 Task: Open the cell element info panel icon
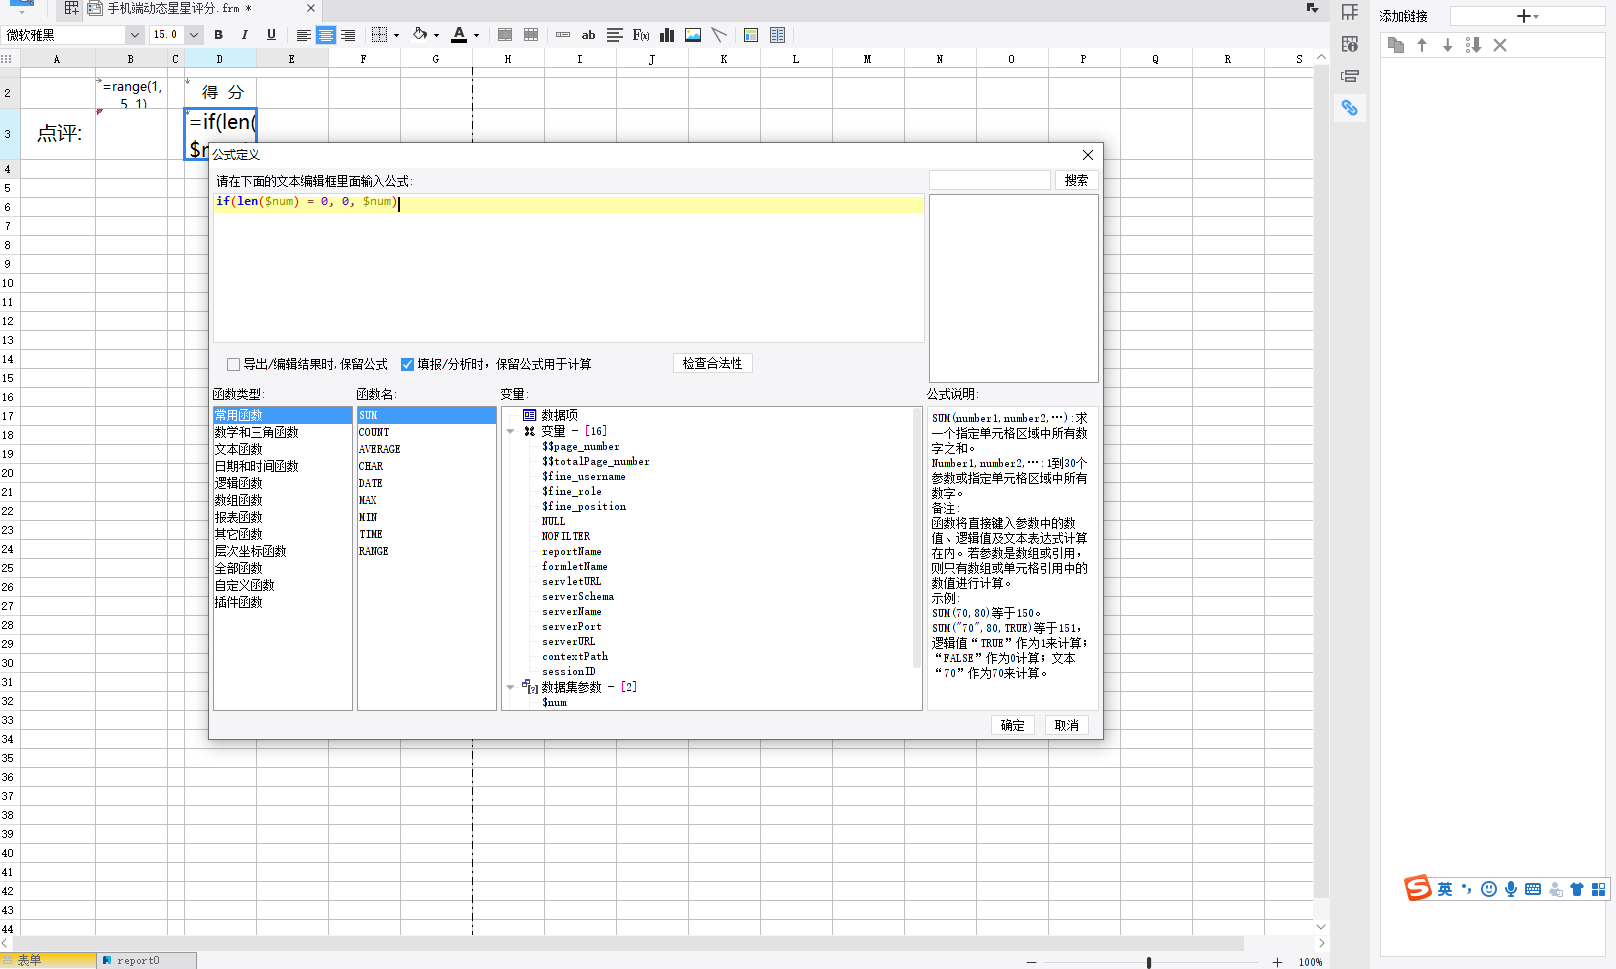point(1350,44)
